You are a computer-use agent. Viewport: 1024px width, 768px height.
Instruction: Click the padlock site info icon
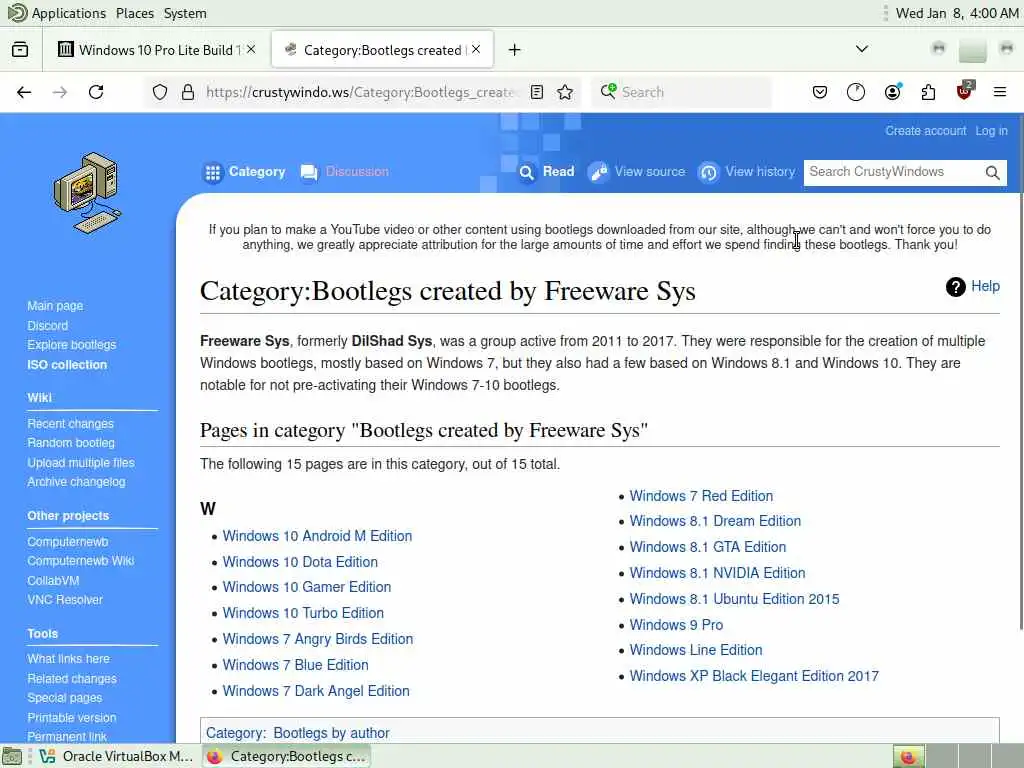188,92
